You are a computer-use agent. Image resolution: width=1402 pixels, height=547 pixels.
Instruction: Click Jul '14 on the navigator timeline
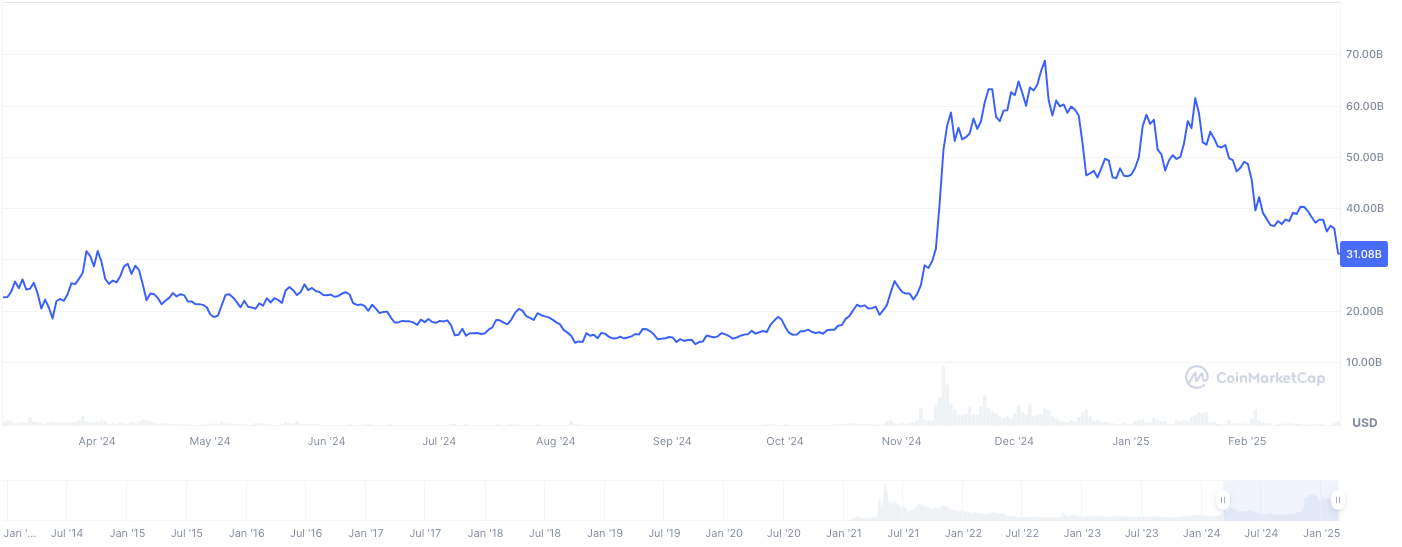coord(66,534)
